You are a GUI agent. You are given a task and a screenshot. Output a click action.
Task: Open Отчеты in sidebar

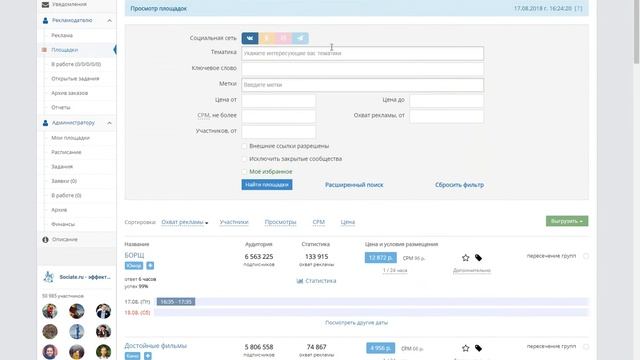[x=61, y=107]
